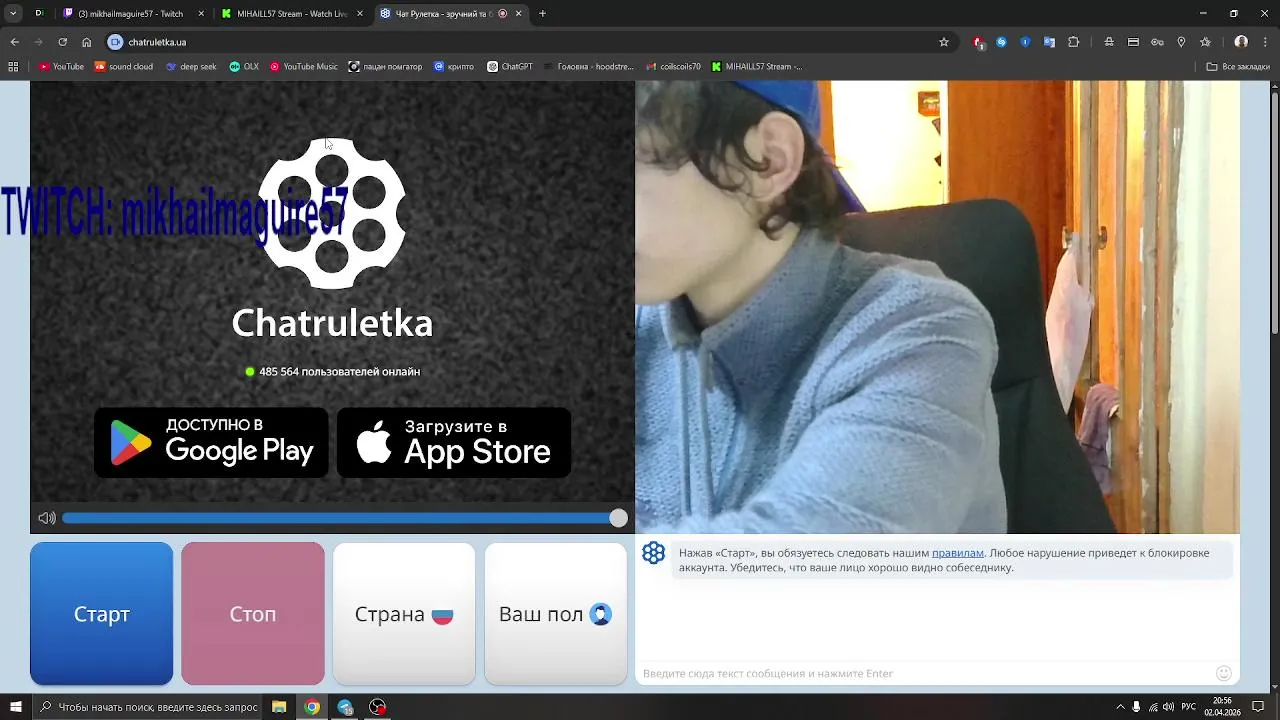
Task: Open the coilscoils70 bookmark
Action: pos(673,67)
